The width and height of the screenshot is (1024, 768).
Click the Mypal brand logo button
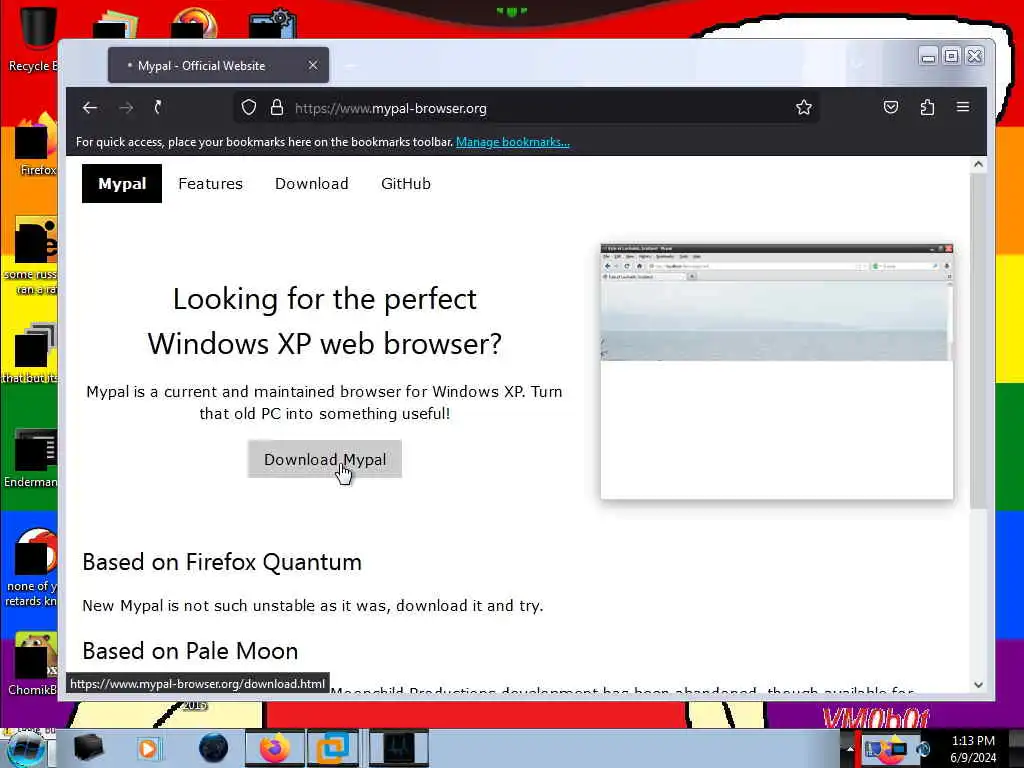point(122,184)
